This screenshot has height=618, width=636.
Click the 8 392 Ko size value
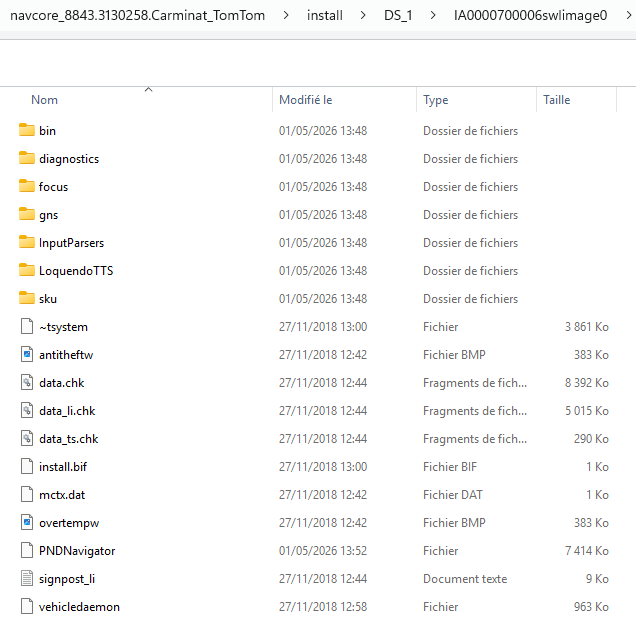tap(587, 383)
